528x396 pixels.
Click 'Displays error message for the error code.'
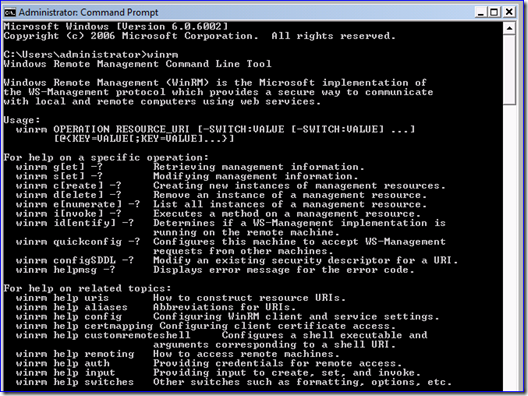284,270
